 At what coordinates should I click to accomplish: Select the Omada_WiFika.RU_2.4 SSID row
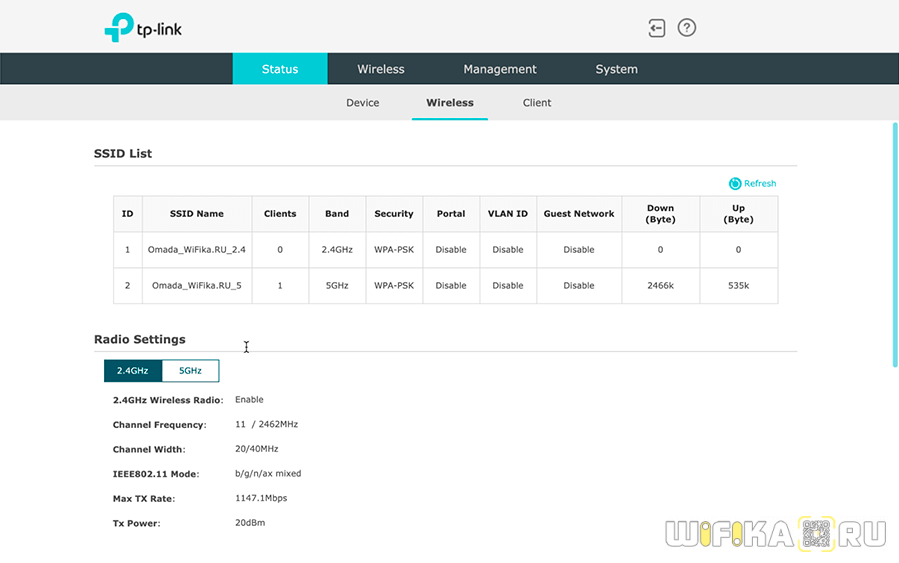tap(196, 250)
